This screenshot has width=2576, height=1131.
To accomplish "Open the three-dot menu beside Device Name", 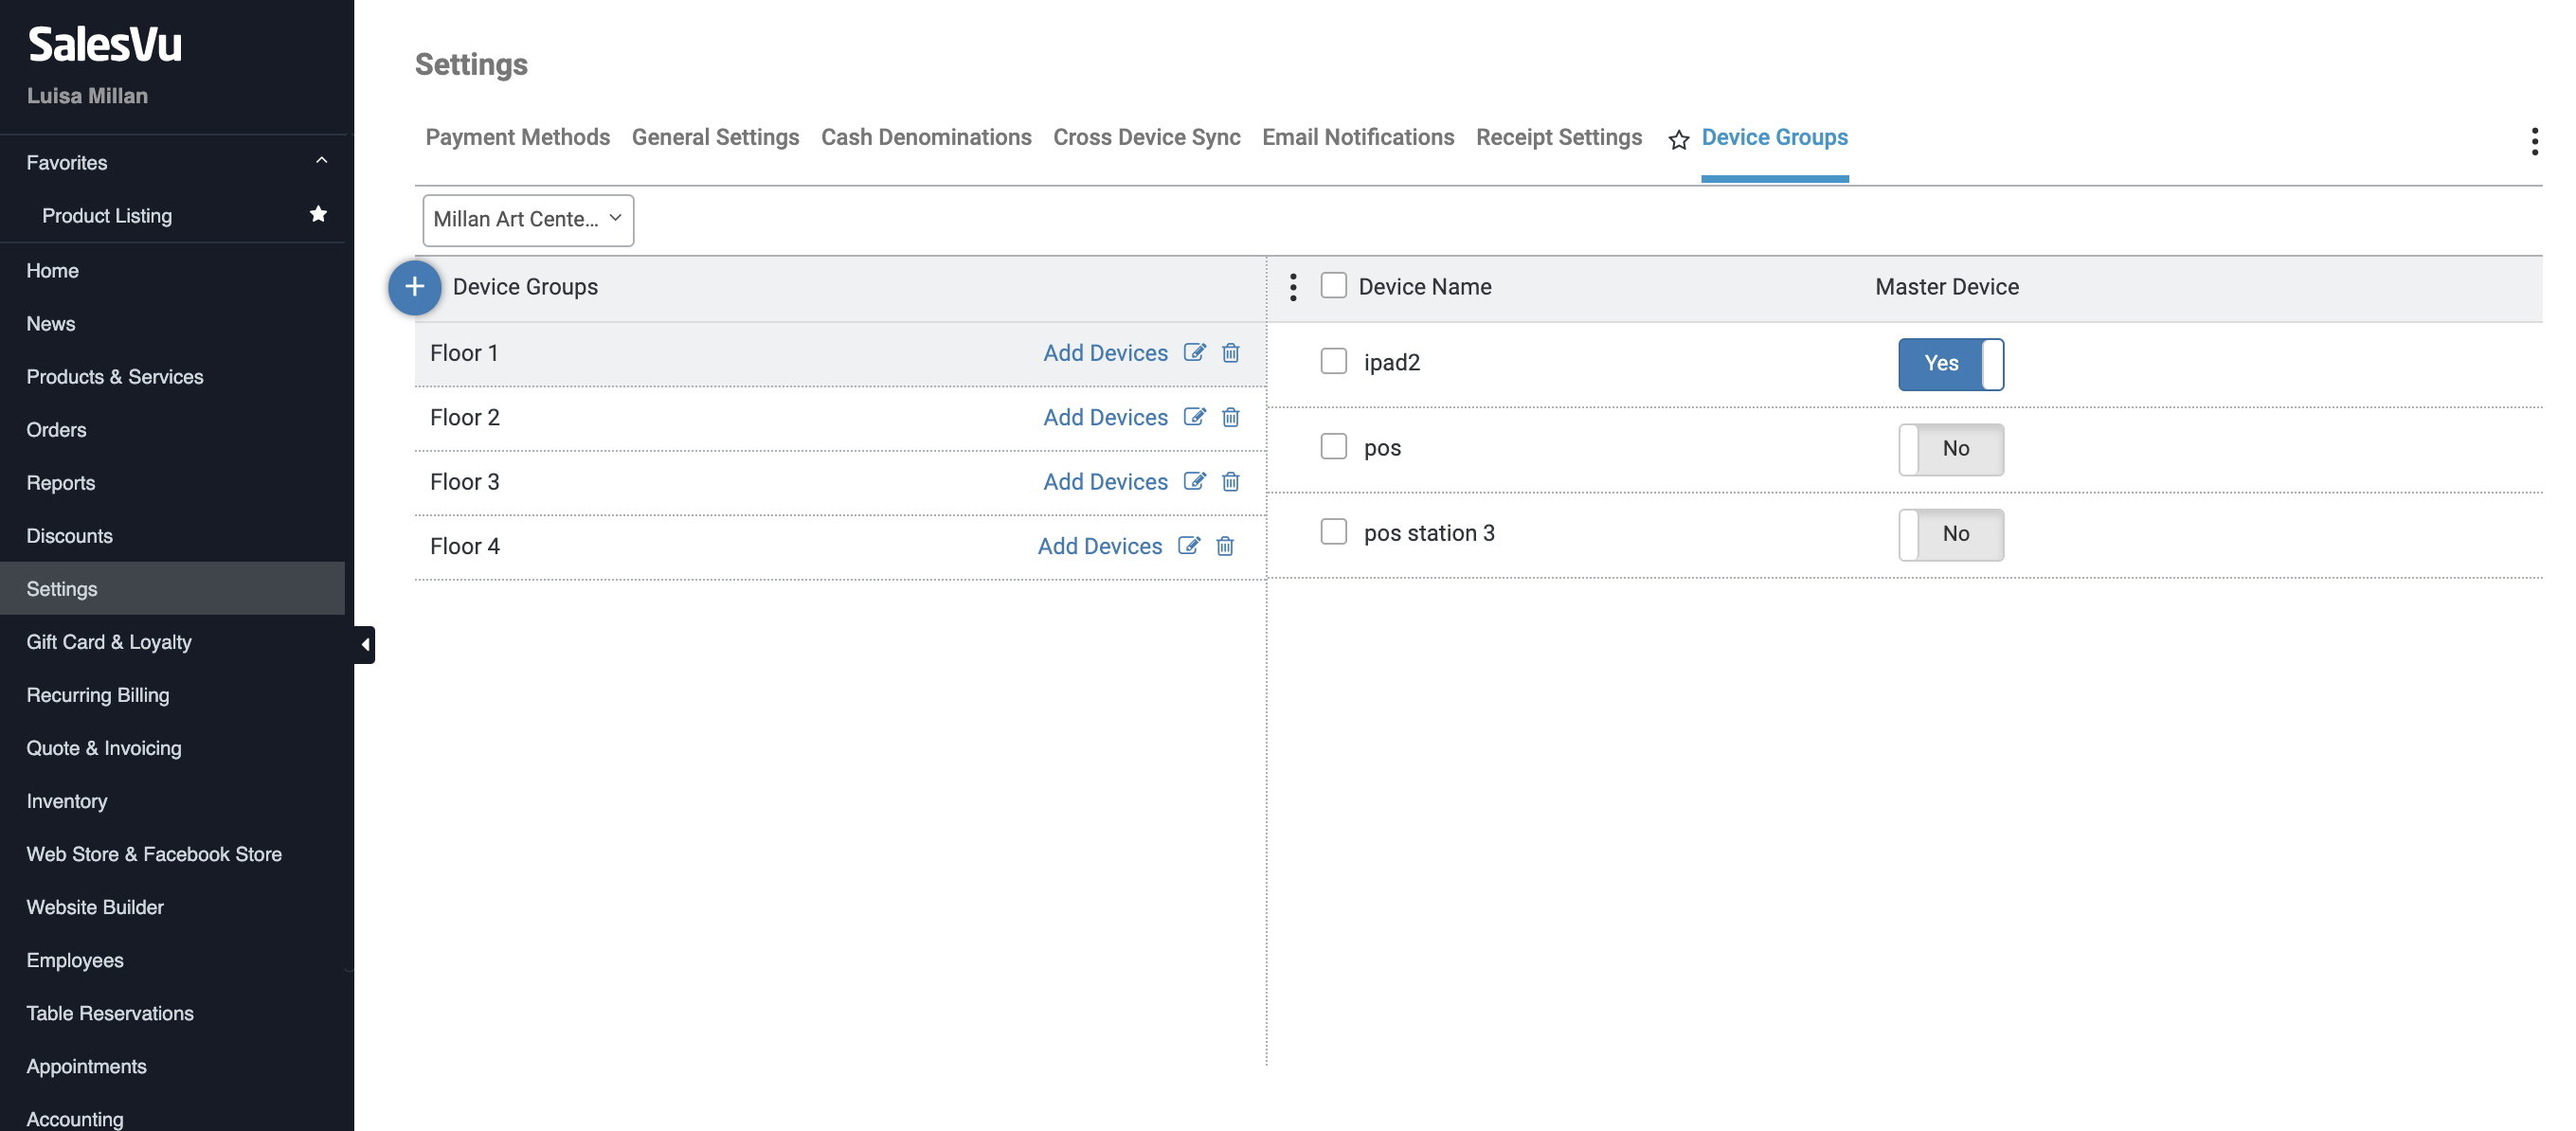I will point(1293,287).
